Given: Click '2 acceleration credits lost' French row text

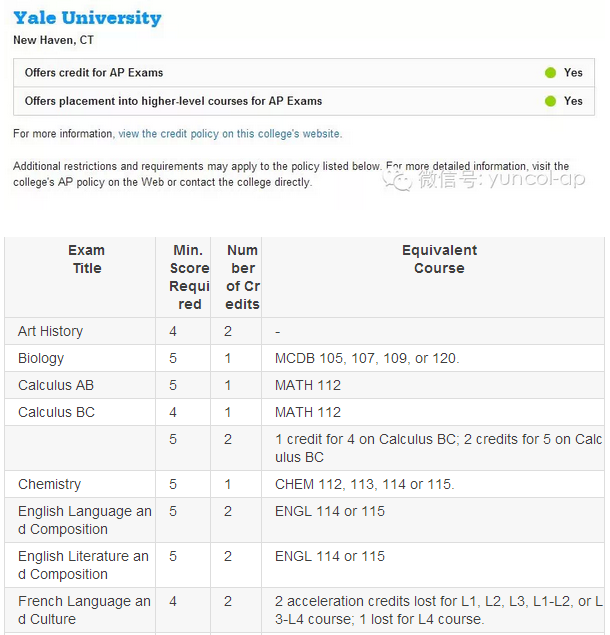Looking at the screenshot, I should (439, 610).
